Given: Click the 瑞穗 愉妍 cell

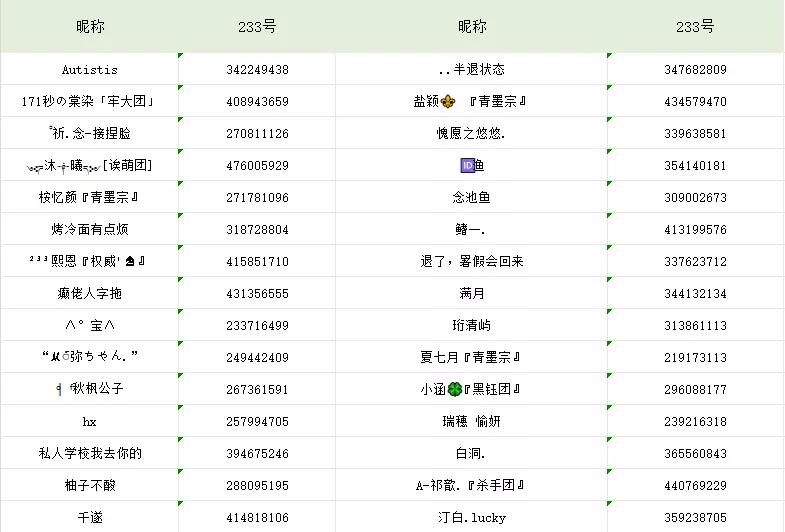Looking at the screenshot, I should click(471, 421).
